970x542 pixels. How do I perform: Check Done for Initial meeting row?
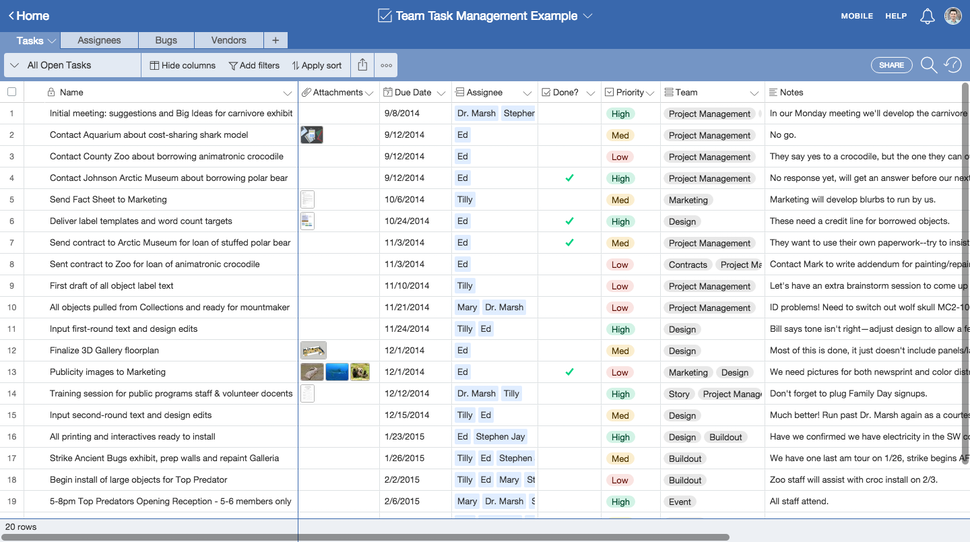(569, 113)
